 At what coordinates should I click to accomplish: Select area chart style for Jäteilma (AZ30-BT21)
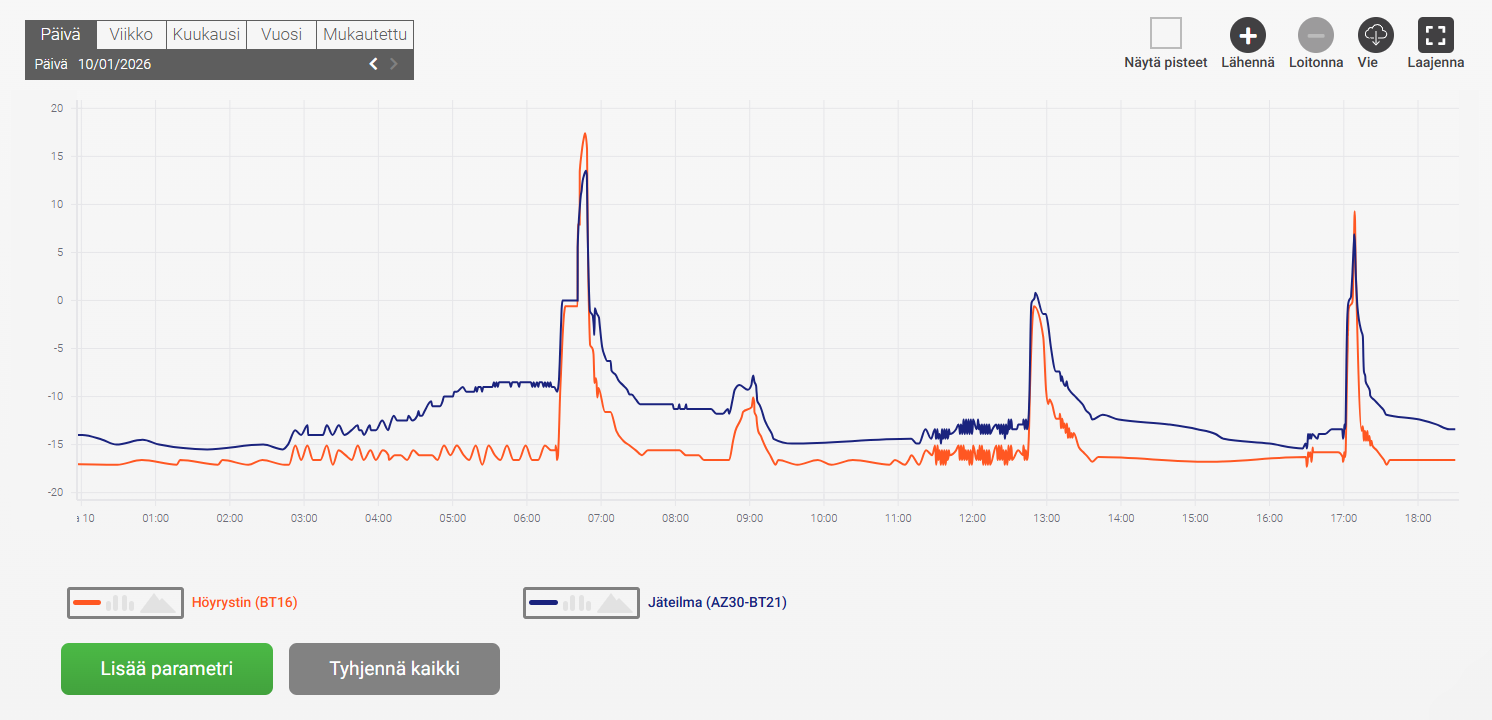(613, 603)
